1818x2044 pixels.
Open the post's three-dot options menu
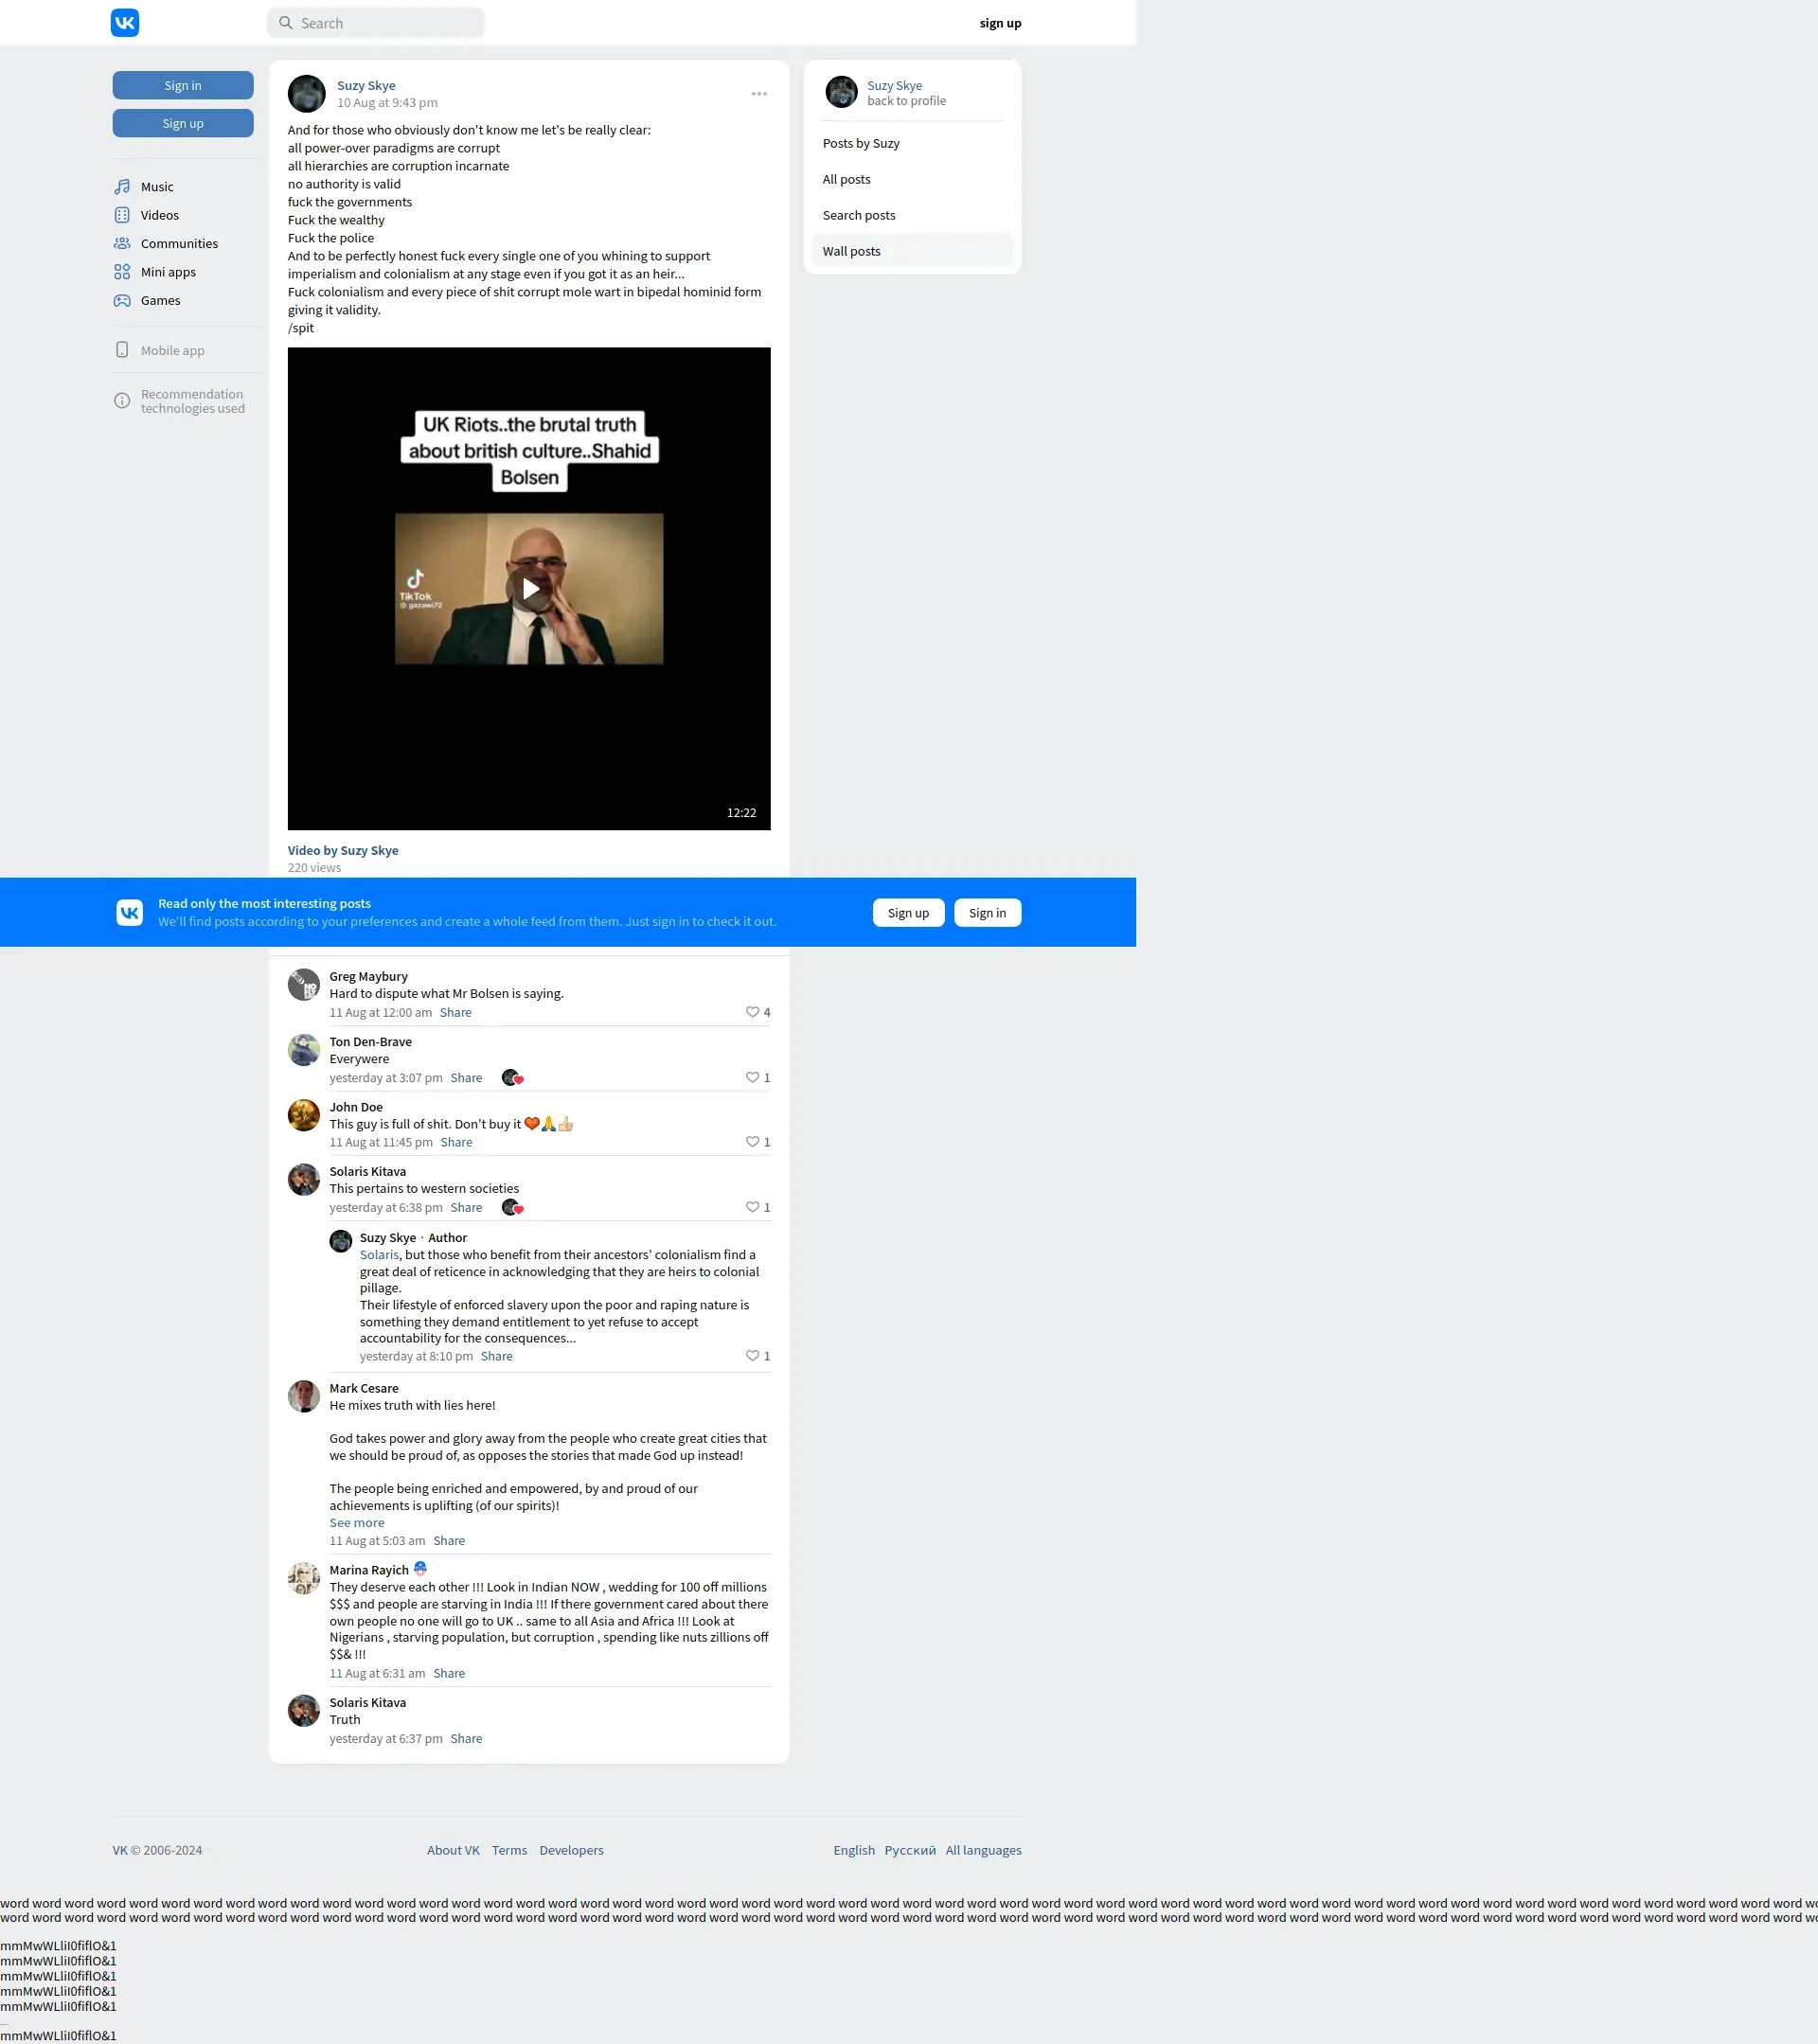click(x=759, y=94)
